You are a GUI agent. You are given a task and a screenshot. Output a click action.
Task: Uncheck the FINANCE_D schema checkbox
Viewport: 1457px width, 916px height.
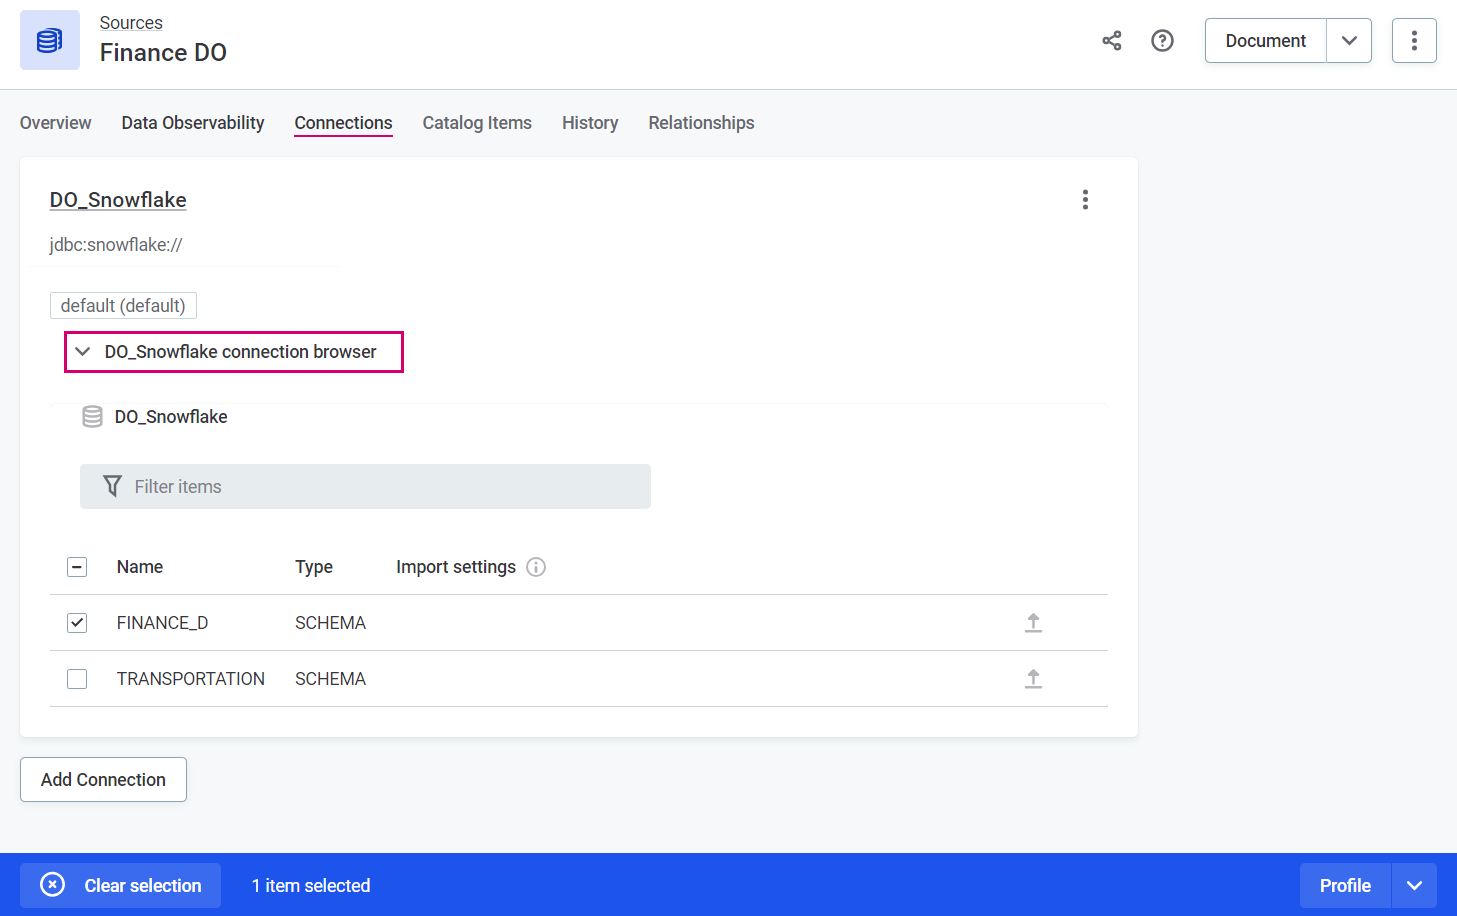point(77,623)
